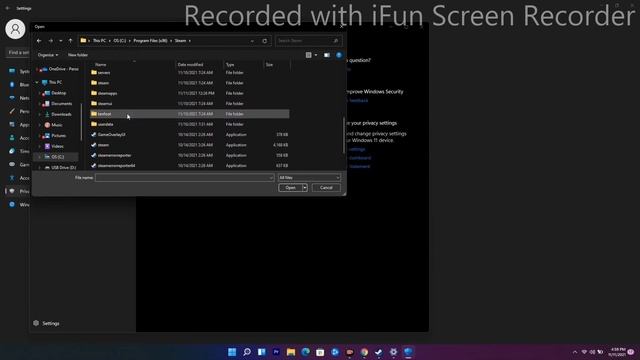Open Premiere Pro from taskbar
Image resolution: width=640 pixels, height=360 pixels.
pyautogui.click(x=276, y=352)
